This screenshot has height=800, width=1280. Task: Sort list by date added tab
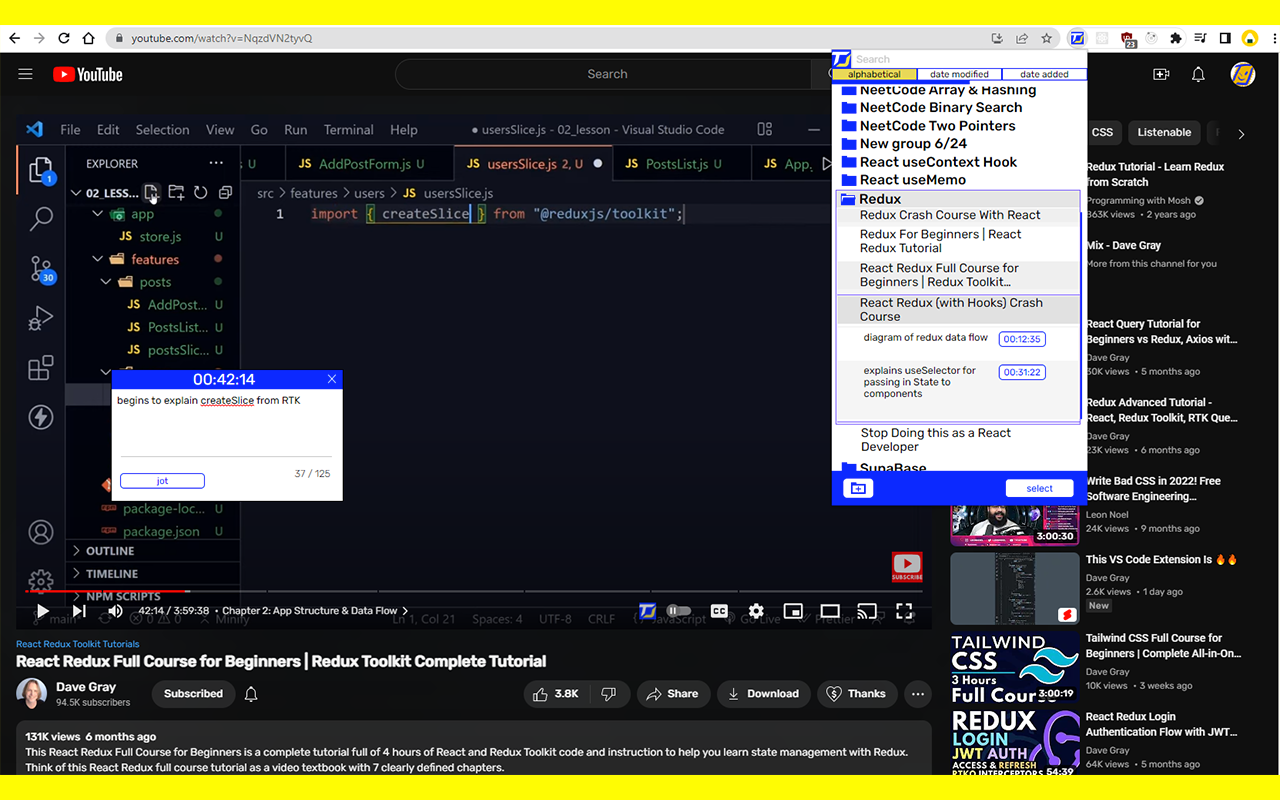tap(1044, 74)
